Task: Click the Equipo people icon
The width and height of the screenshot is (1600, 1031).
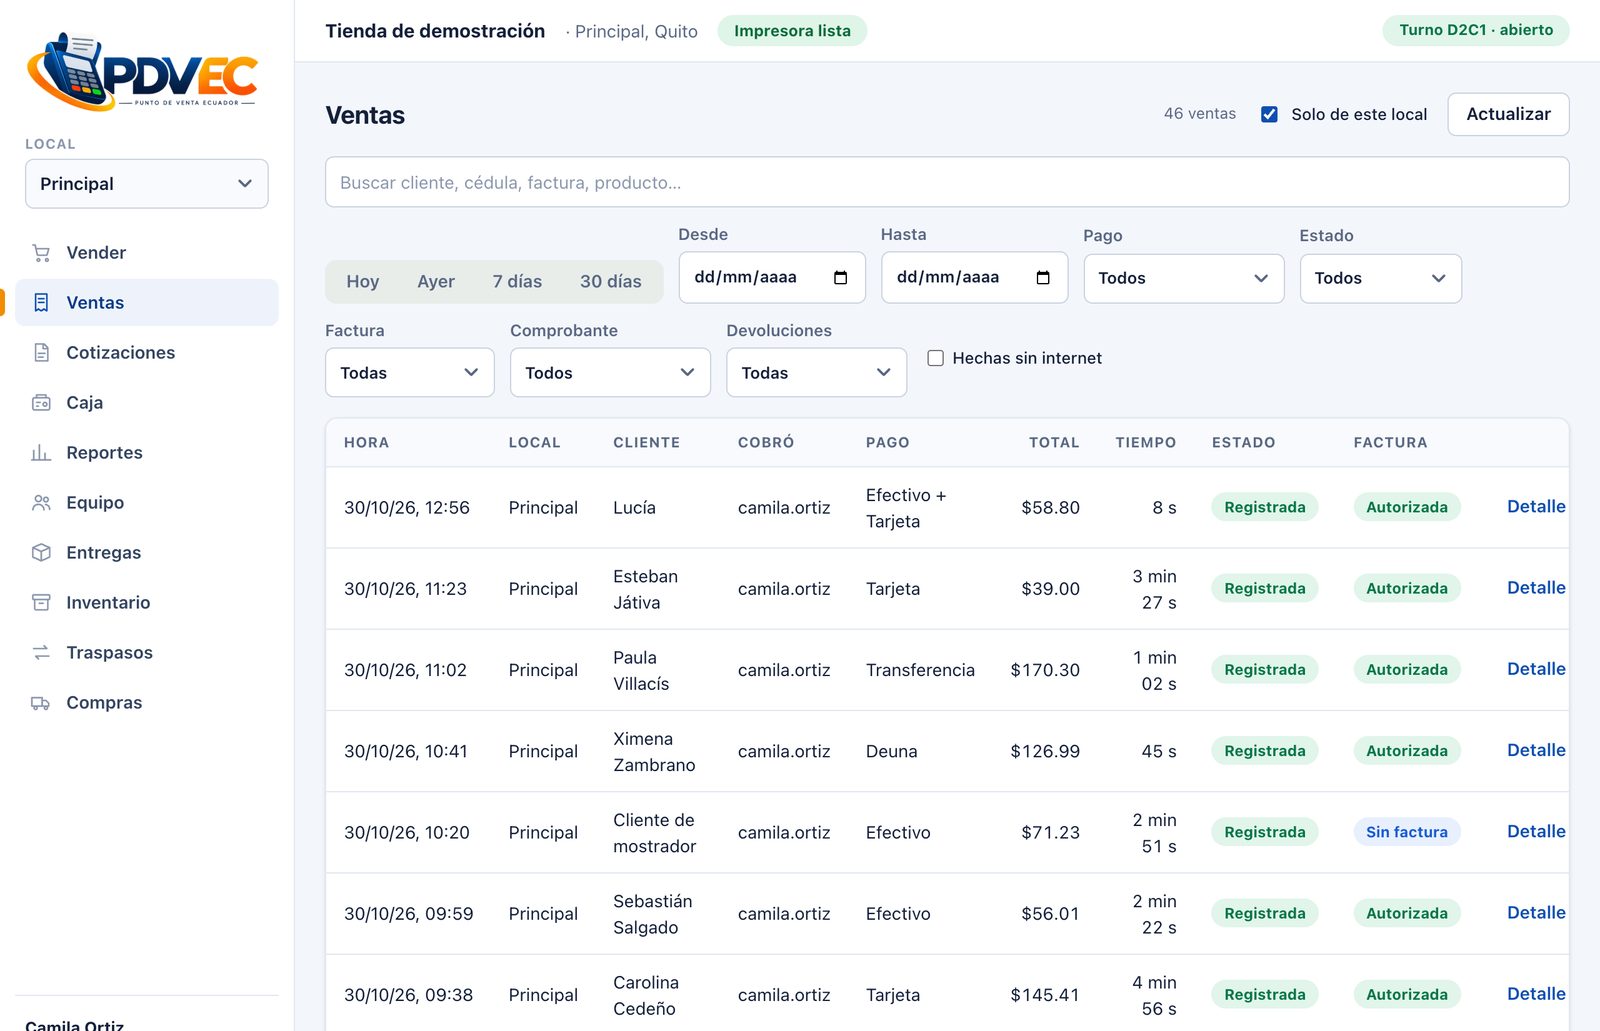Action: click(x=41, y=503)
